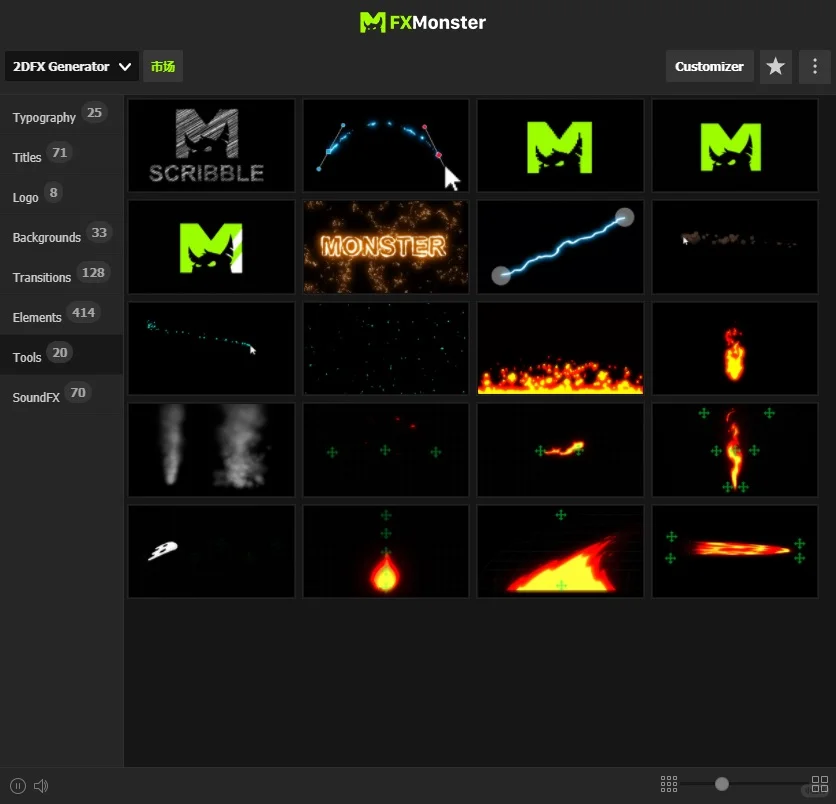
Task: Choose the triangular fire slash thumbnail
Action: [x=560, y=552]
